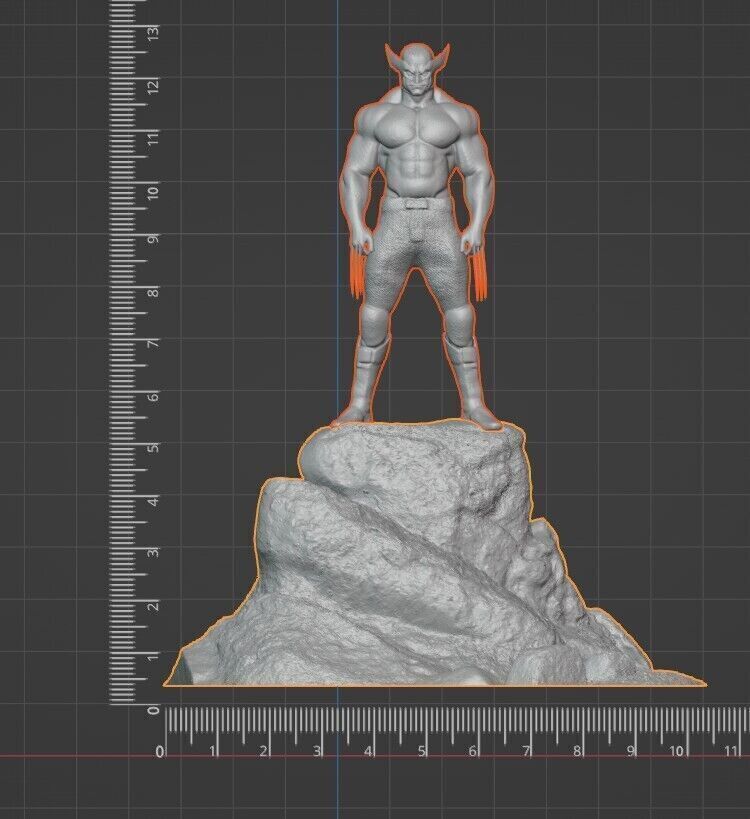Viewport: 750px width, 819px height.
Task: Click the '3' label on the vertical ruler
Action: (x=153, y=553)
